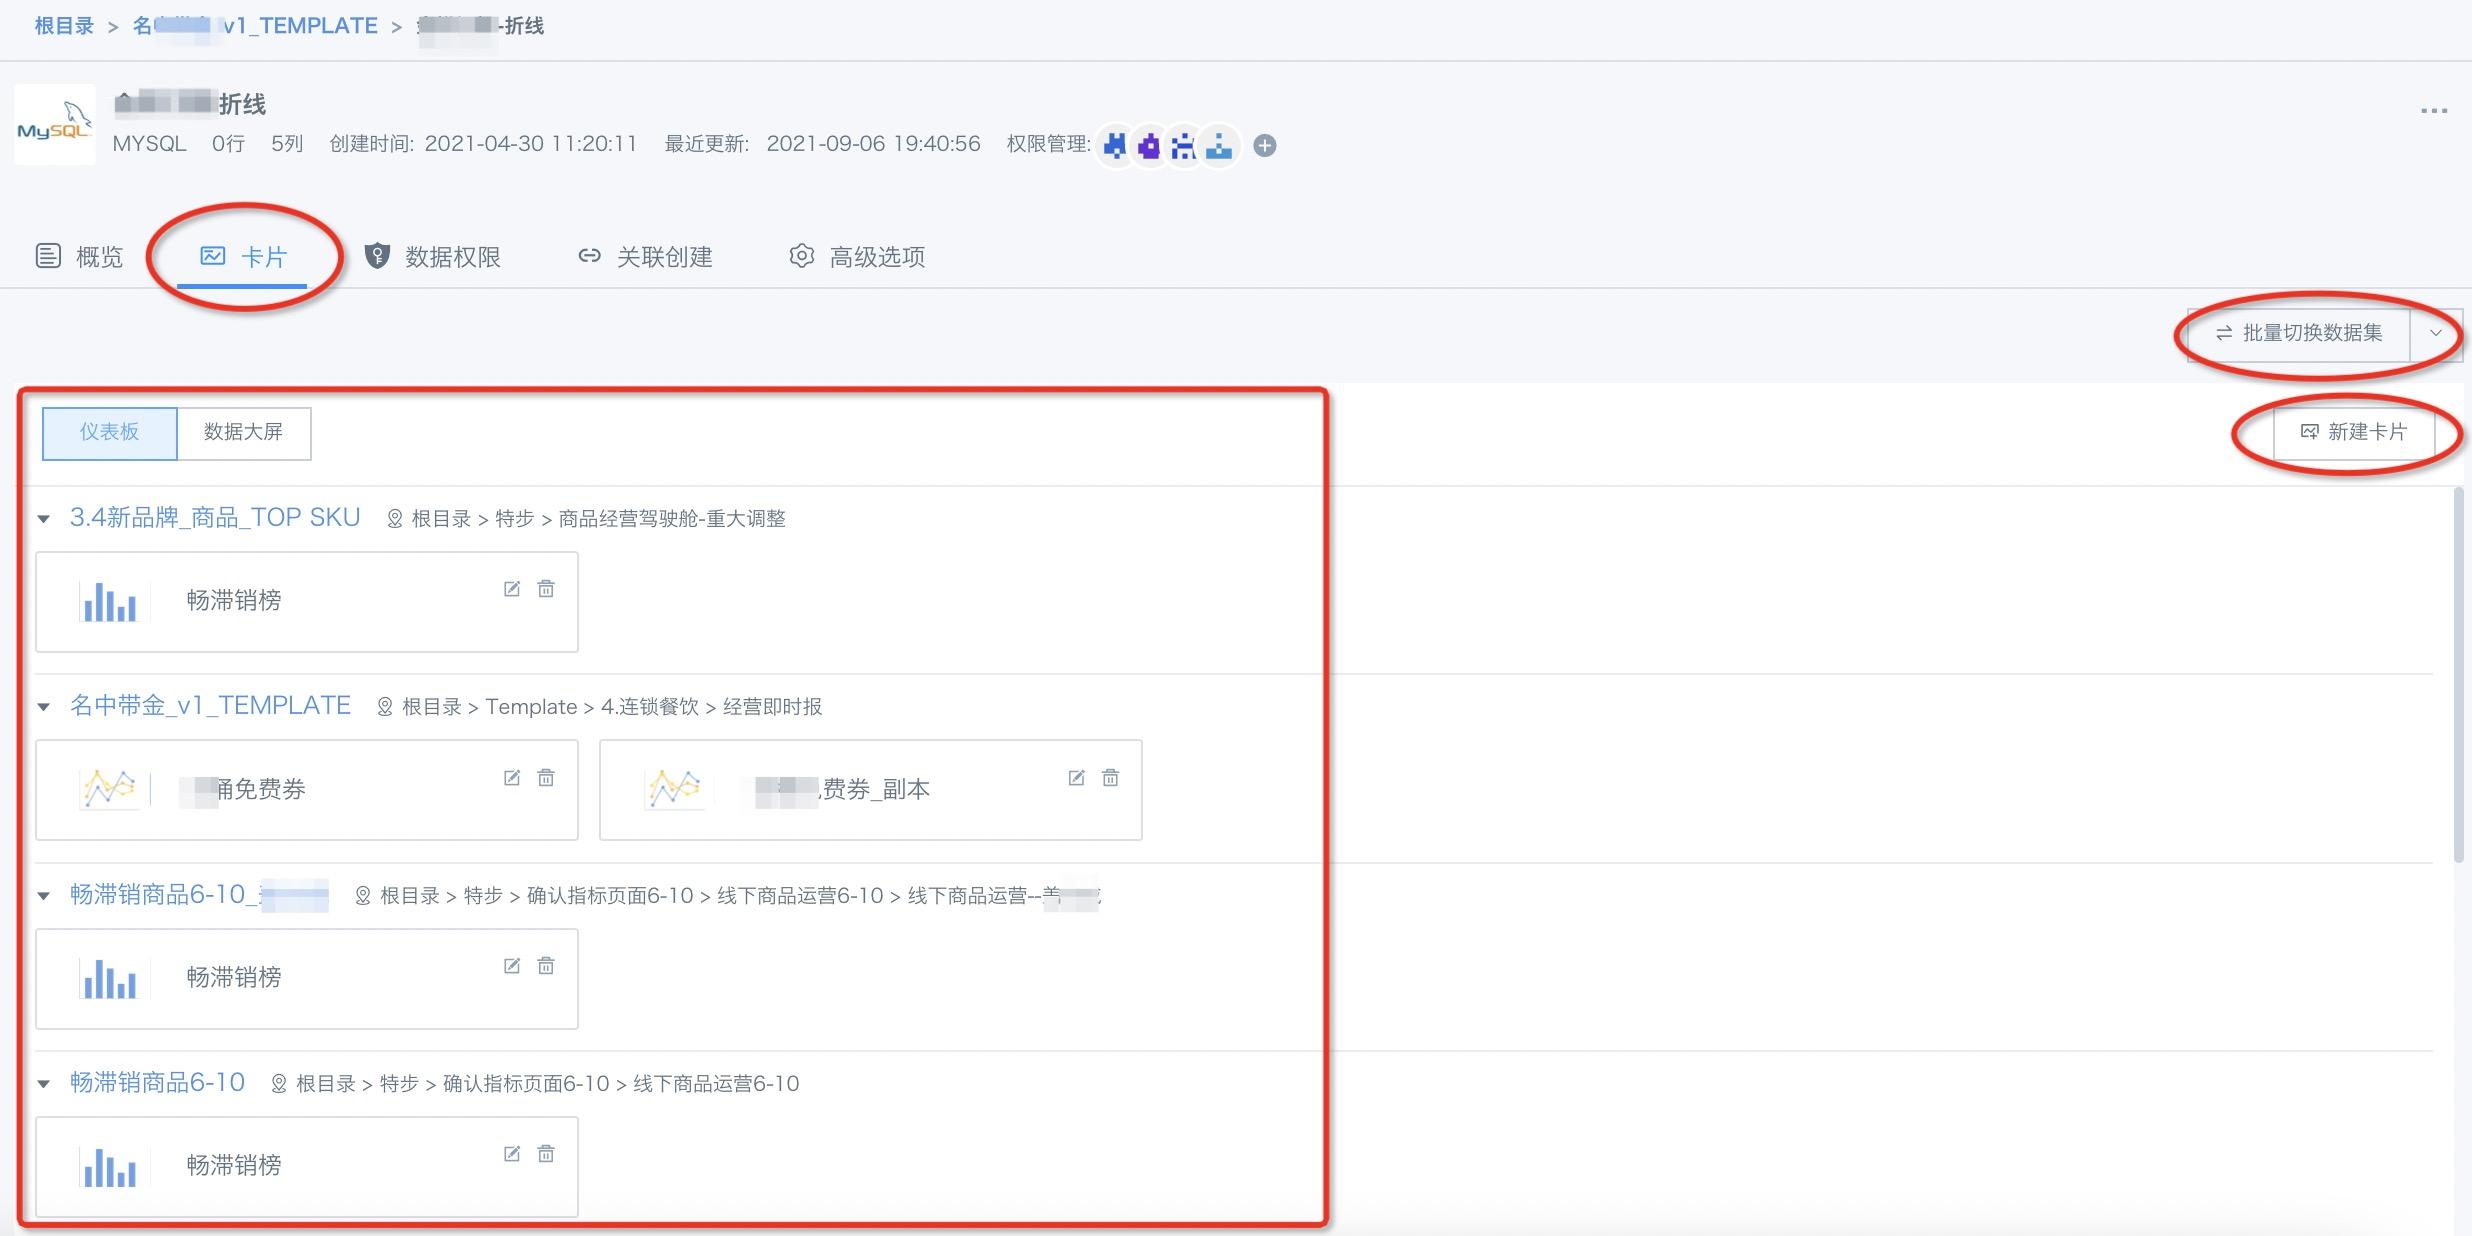Collapse the 名中带金_v1_TEMPLATE group
Screen dimensions: 2472x1236
[x=44, y=707]
